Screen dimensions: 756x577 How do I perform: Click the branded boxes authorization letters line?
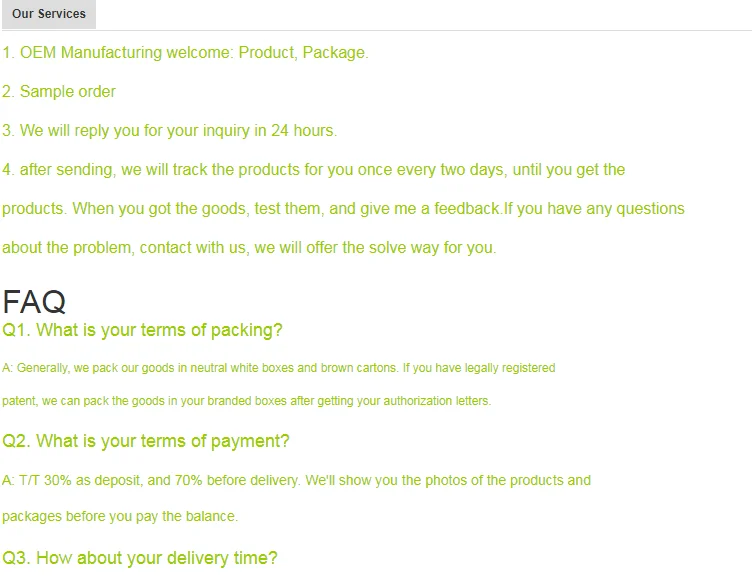tap(246, 401)
